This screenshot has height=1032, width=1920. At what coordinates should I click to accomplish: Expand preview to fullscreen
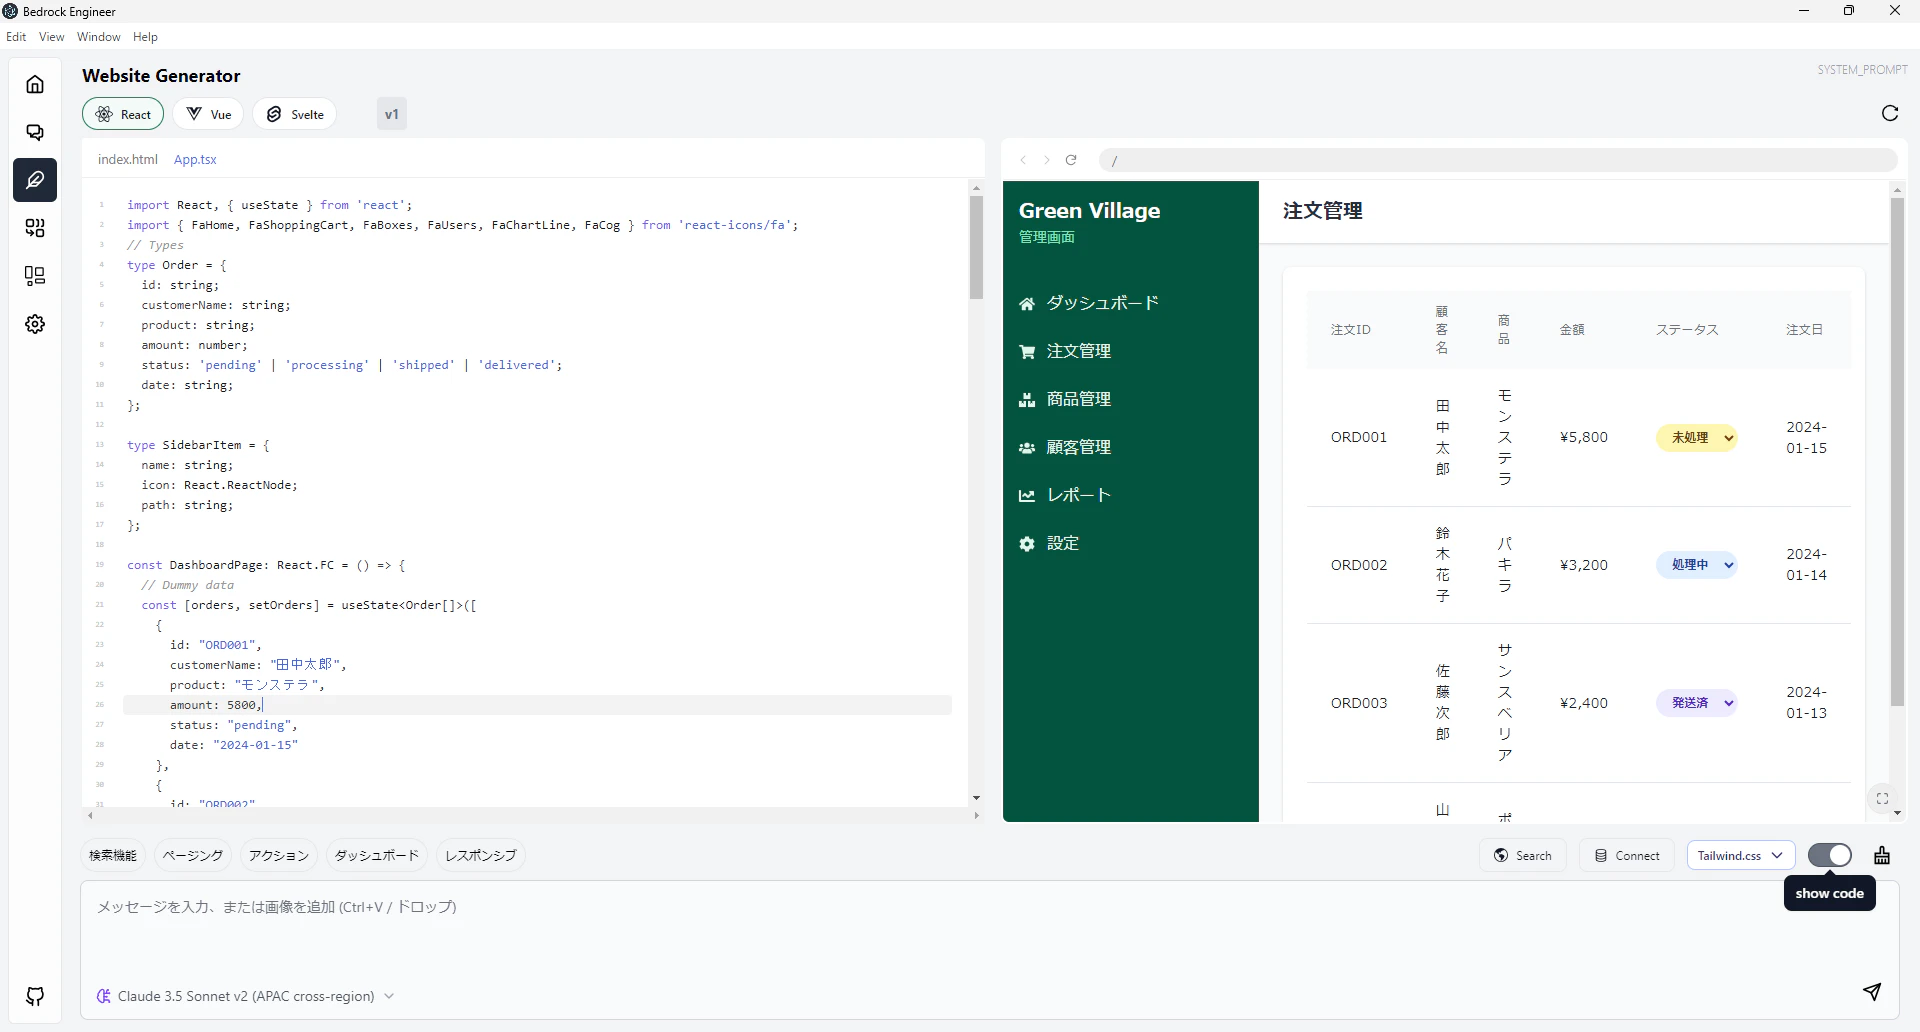pyautogui.click(x=1882, y=798)
